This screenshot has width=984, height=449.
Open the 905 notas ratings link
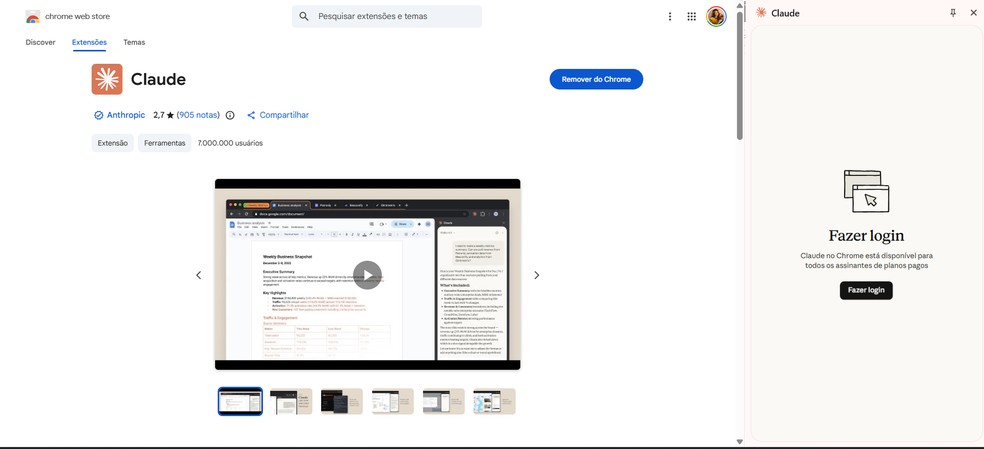click(198, 115)
